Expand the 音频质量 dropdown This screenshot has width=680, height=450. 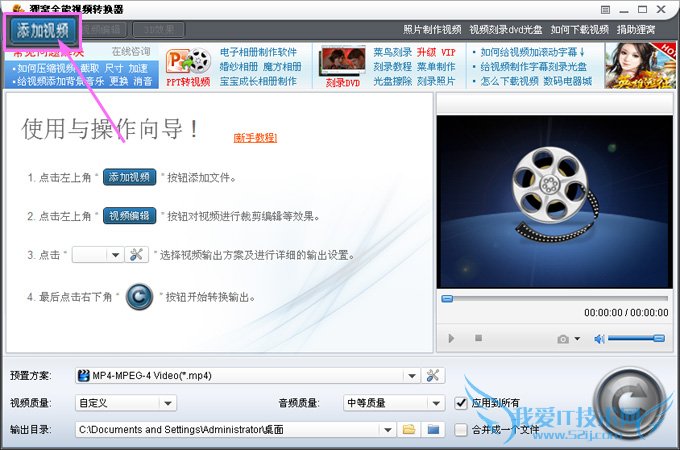point(436,404)
